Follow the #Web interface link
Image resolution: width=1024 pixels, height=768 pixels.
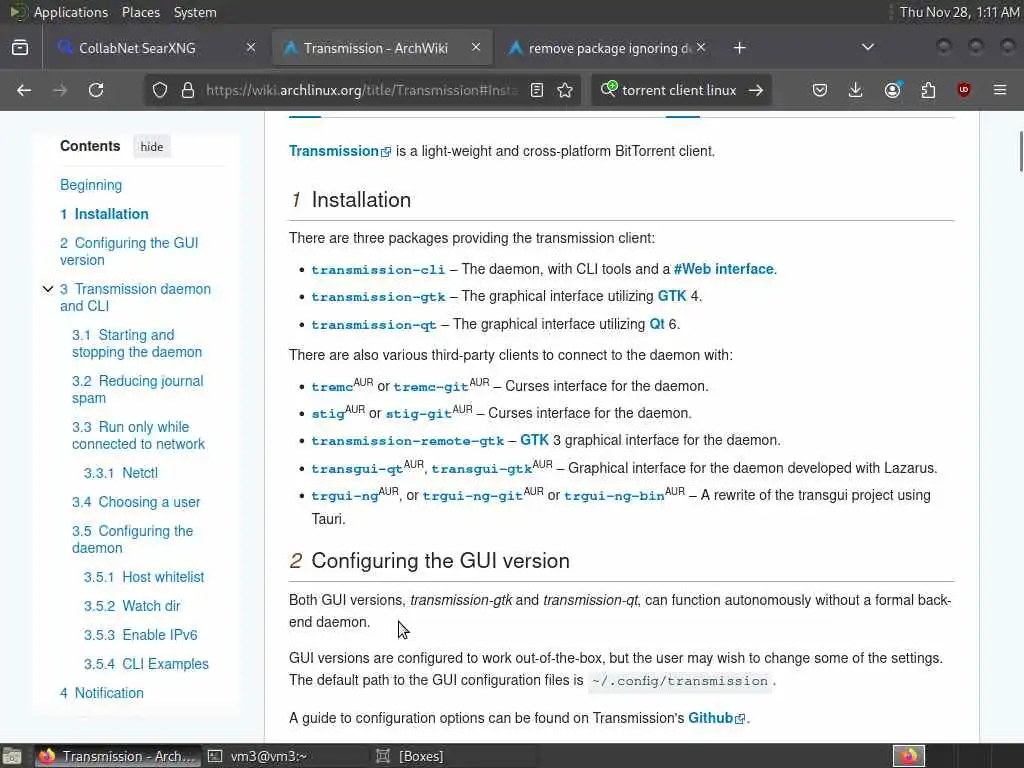coord(724,269)
